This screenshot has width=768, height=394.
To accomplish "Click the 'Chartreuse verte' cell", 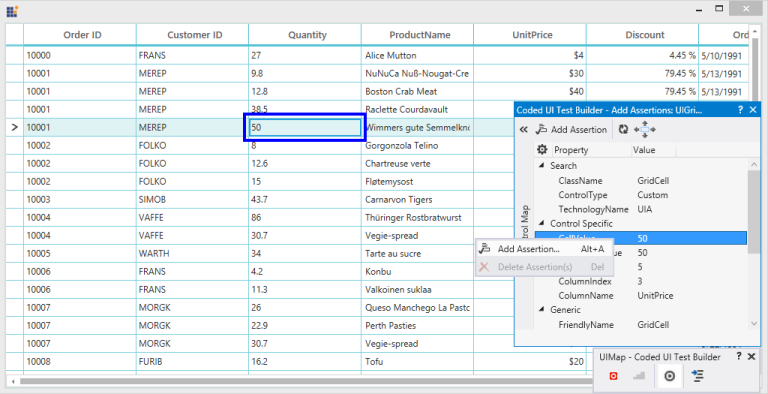I will (417, 164).
